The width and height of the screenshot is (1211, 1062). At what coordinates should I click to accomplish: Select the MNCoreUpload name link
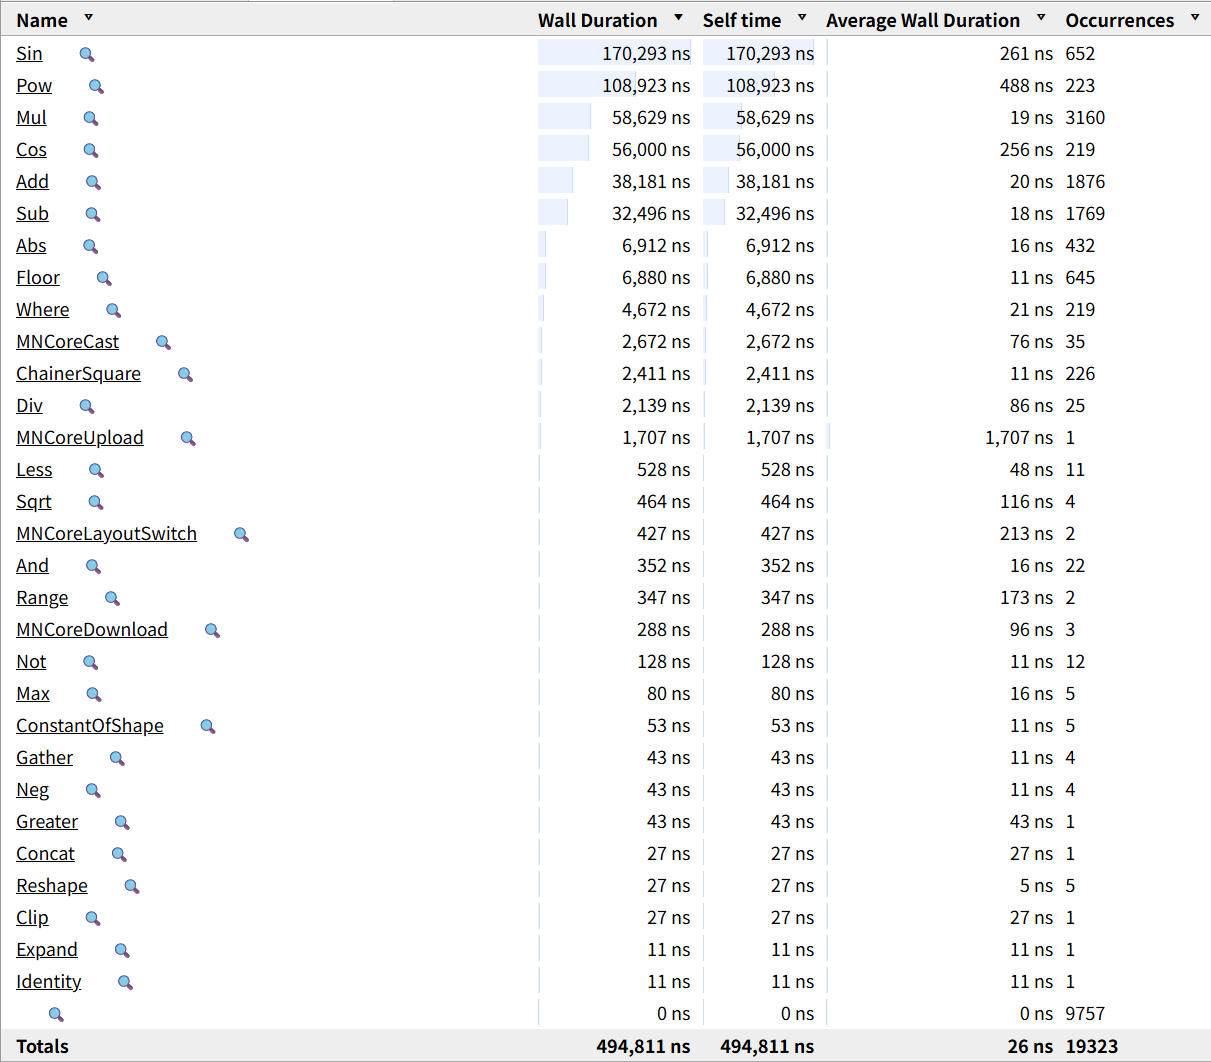click(x=80, y=438)
